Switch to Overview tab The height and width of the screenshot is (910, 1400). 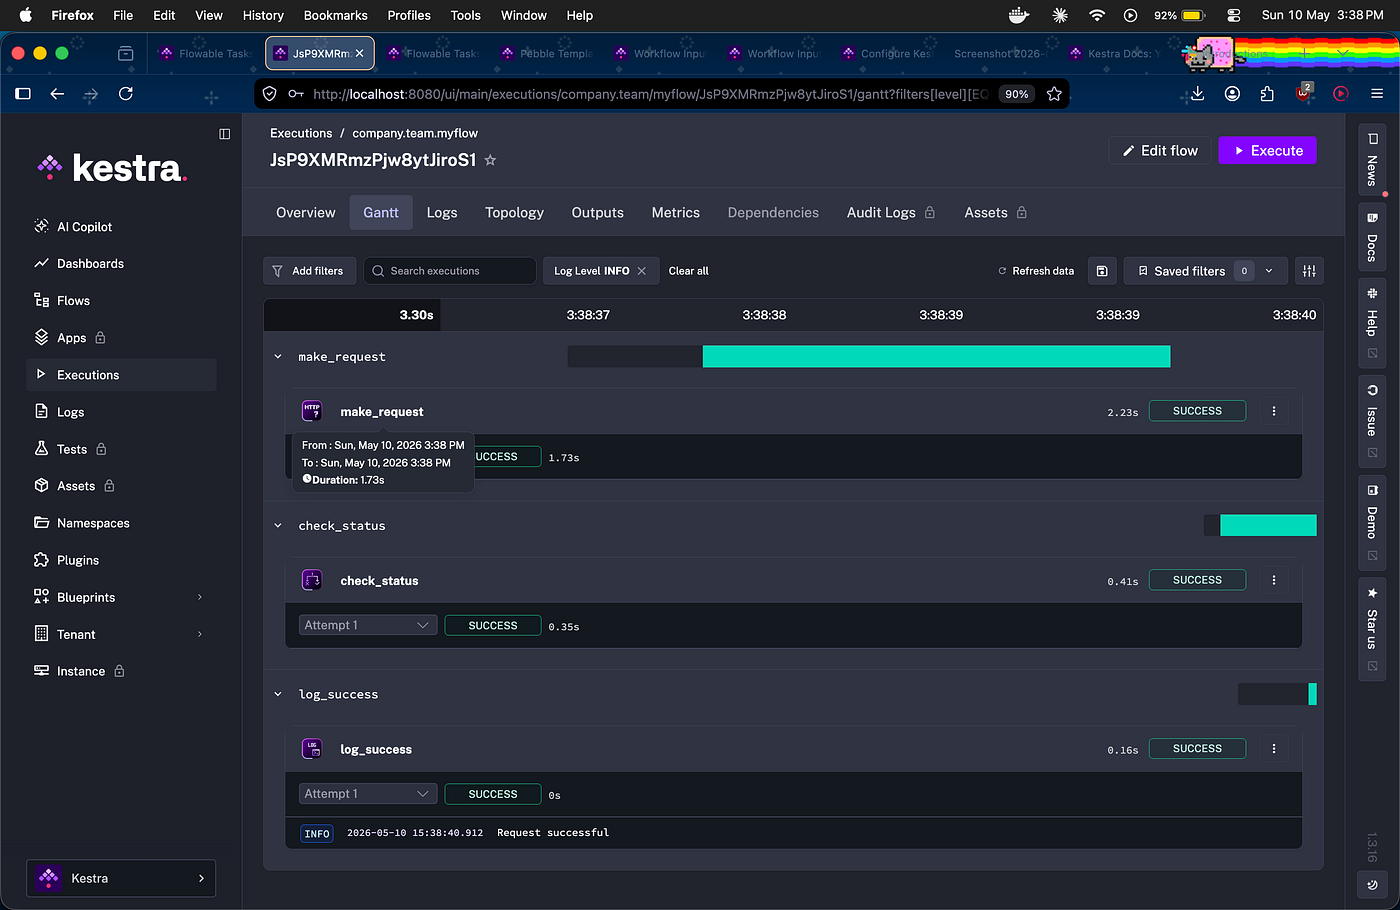[306, 213]
